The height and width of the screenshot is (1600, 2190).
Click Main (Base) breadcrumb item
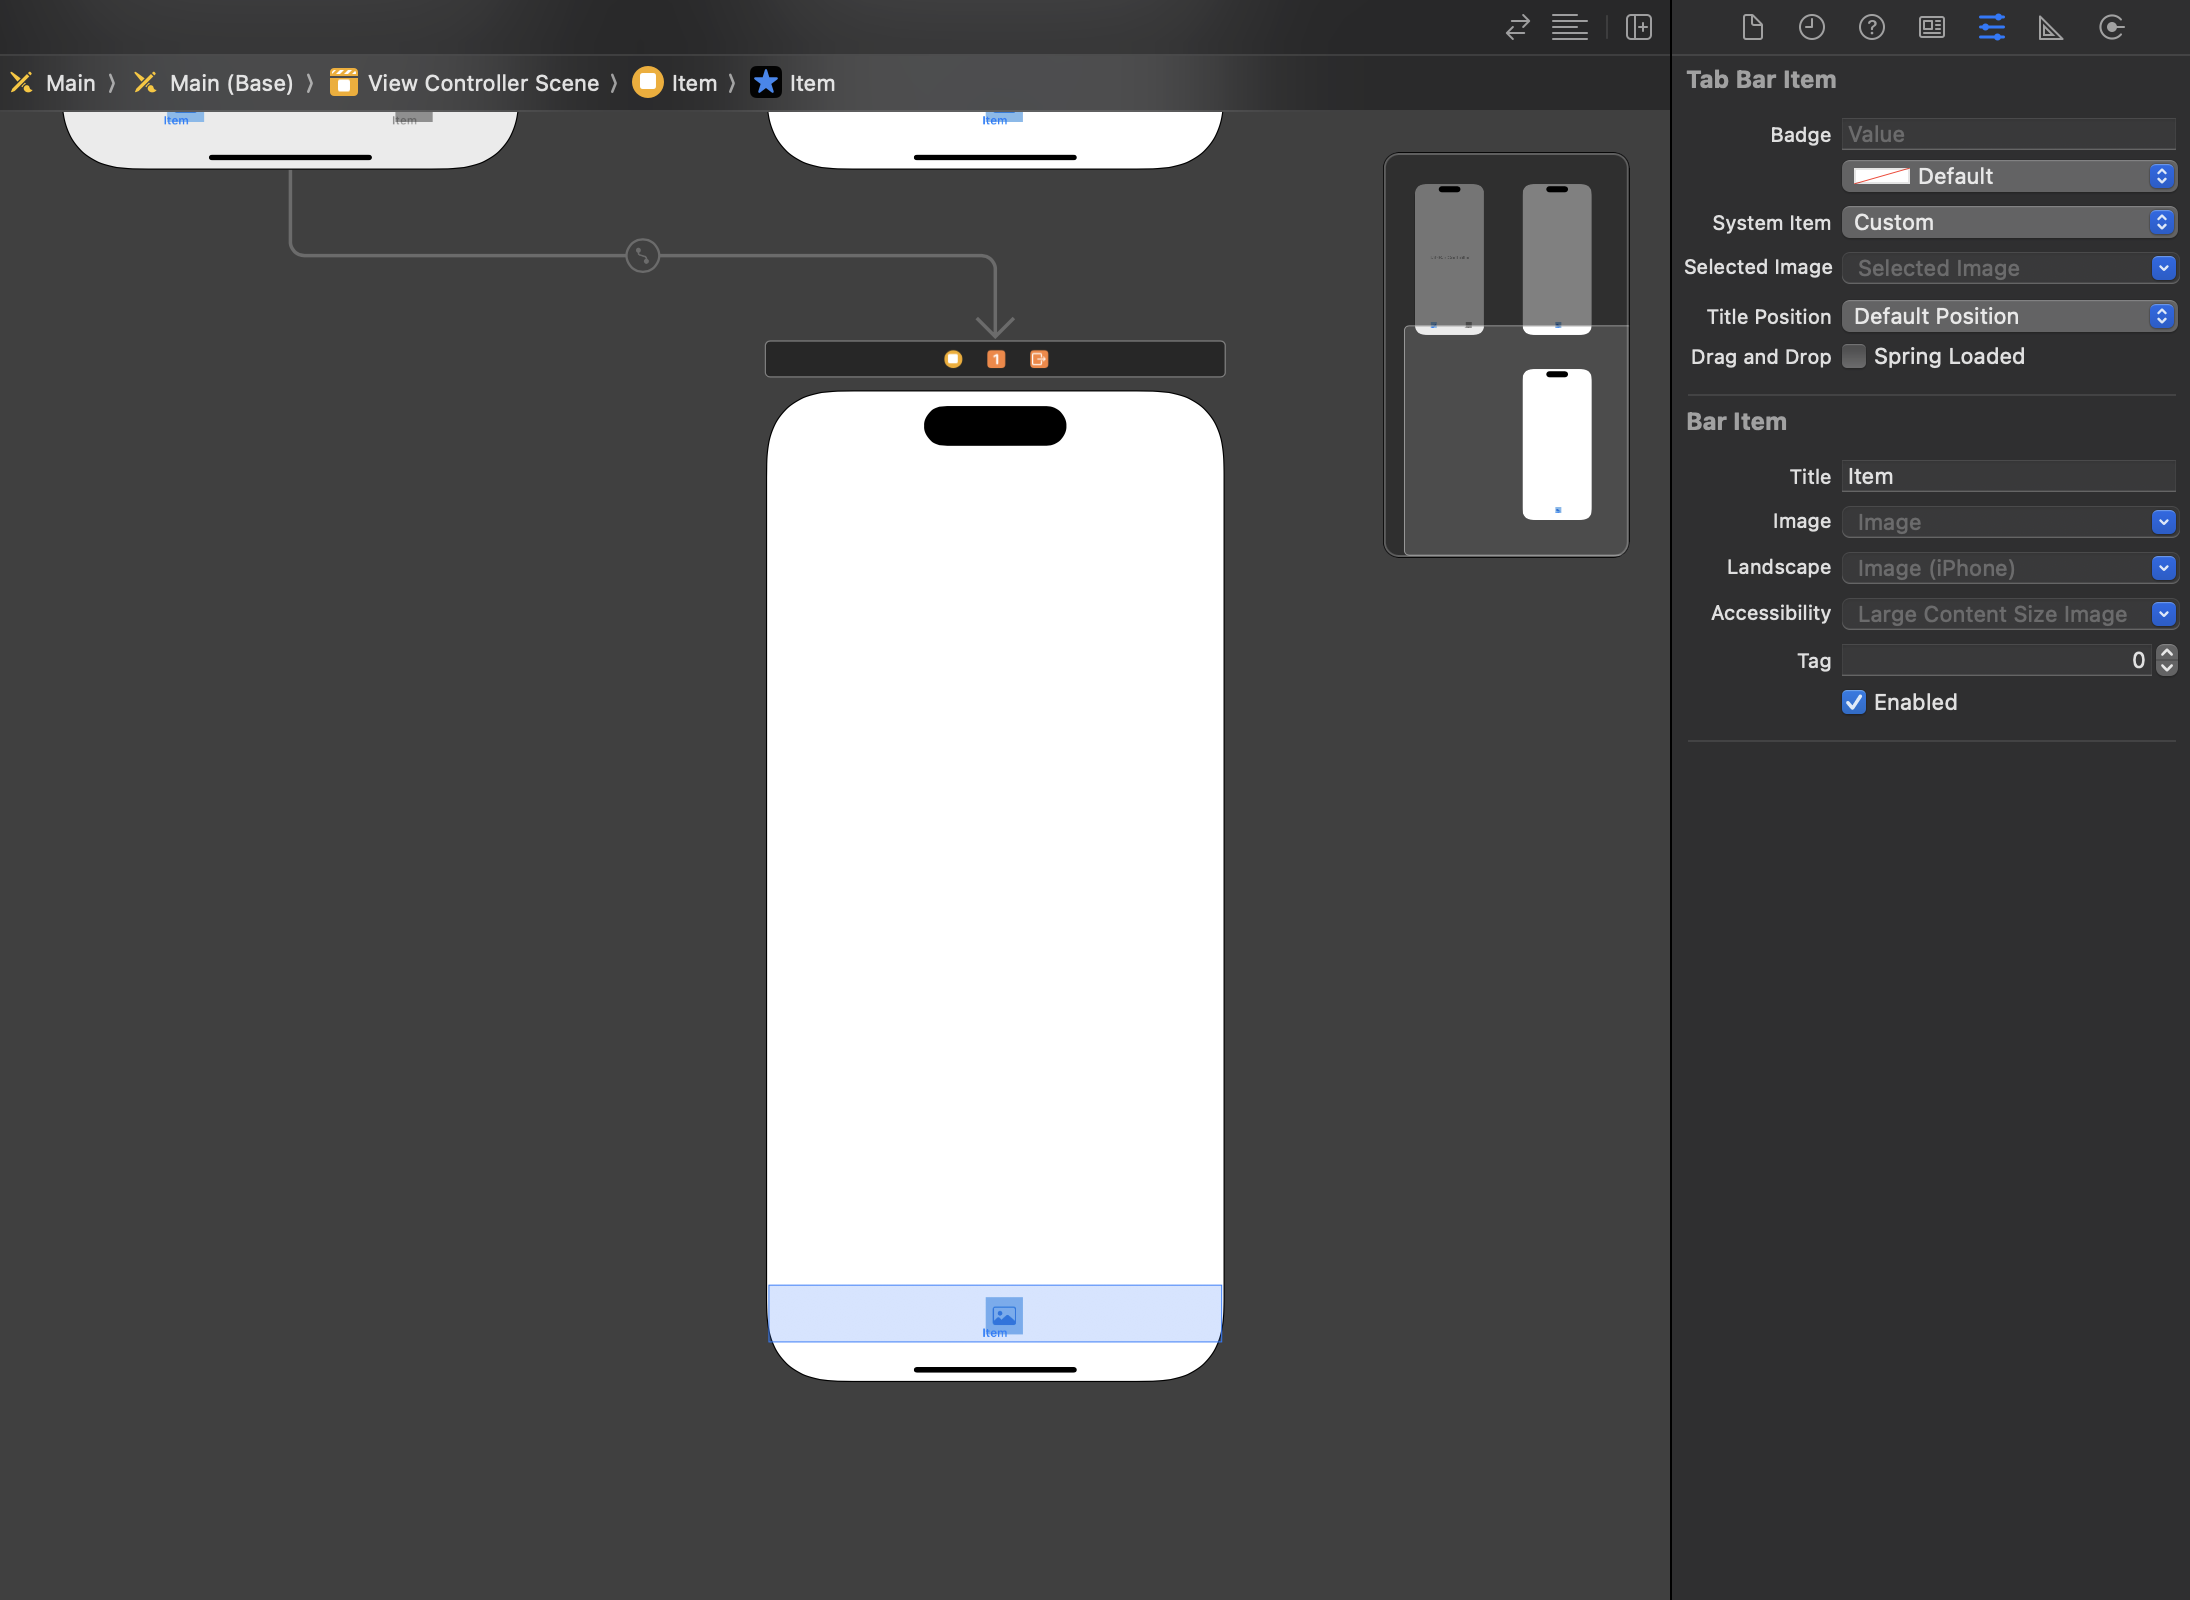tap(231, 83)
